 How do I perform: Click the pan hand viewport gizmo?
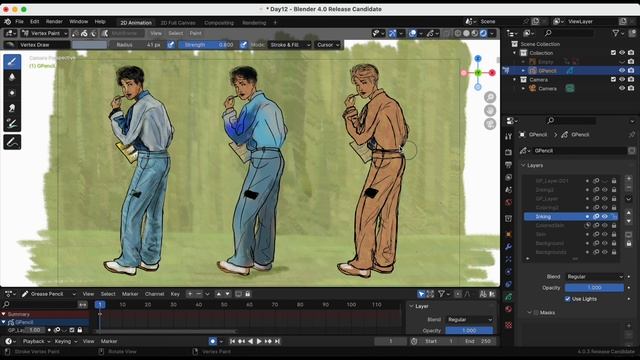pos(490,110)
